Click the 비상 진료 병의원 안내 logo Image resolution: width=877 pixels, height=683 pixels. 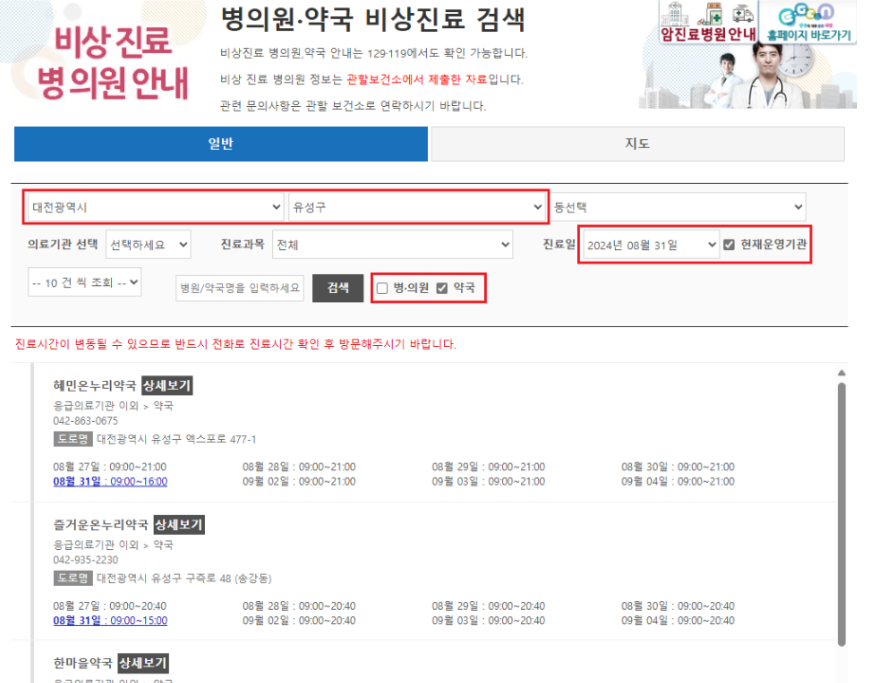[x=112, y=62]
